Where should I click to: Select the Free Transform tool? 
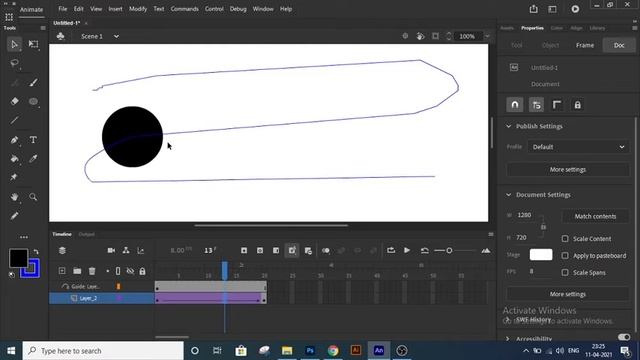point(33,44)
